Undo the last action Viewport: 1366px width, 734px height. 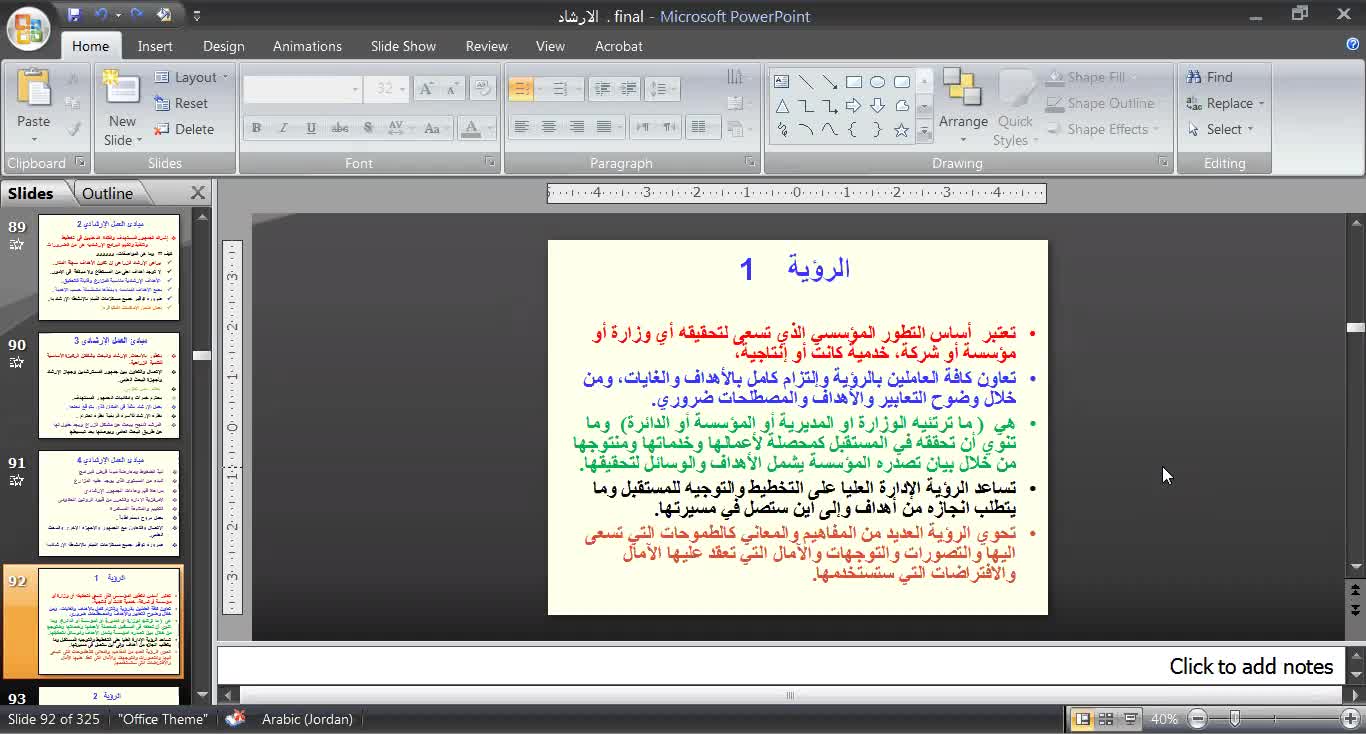101,15
